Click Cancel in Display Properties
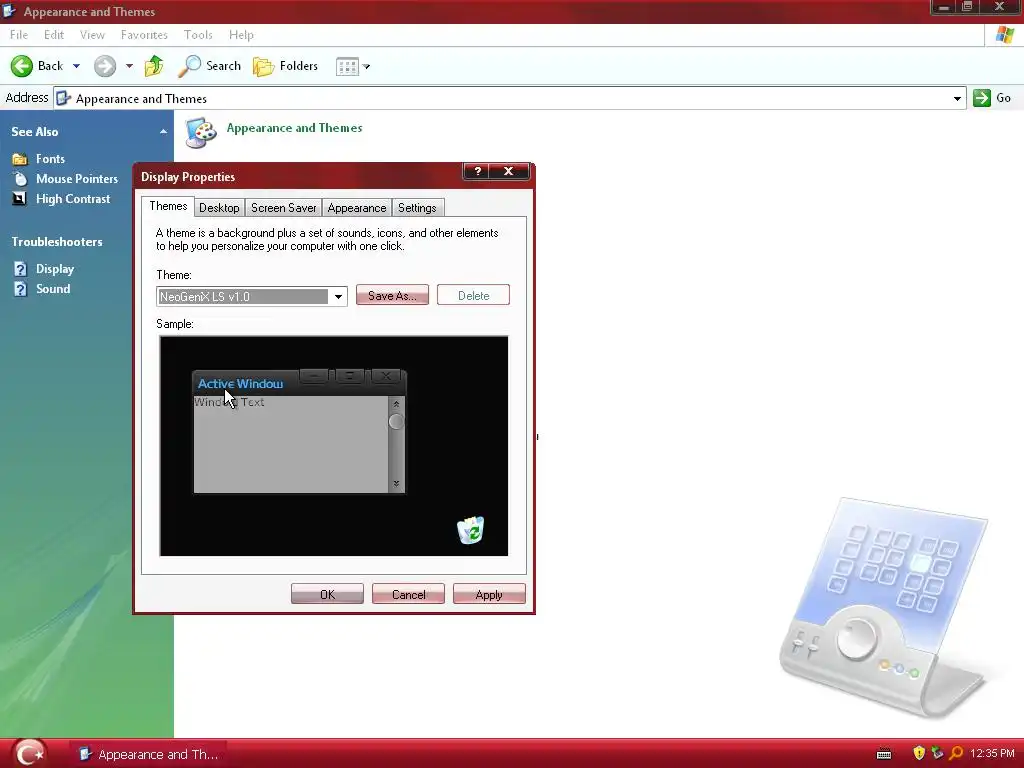 408,594
